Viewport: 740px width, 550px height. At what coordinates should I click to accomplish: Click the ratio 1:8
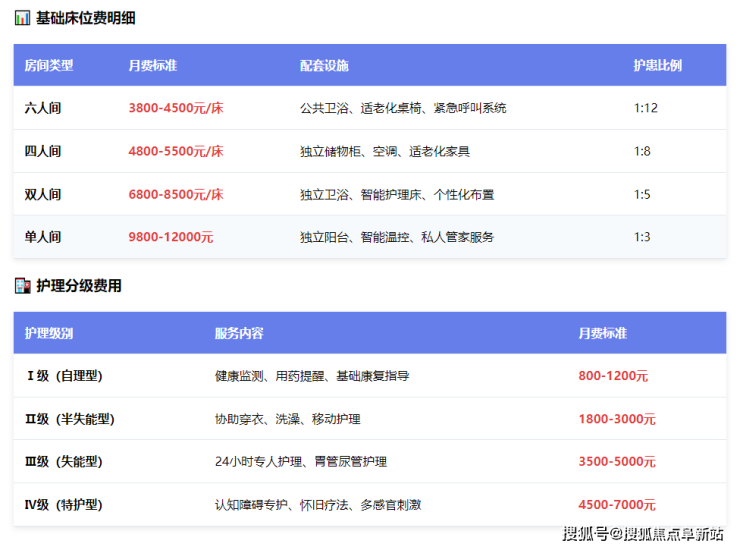pyautogui.click(x=642, y=151)
